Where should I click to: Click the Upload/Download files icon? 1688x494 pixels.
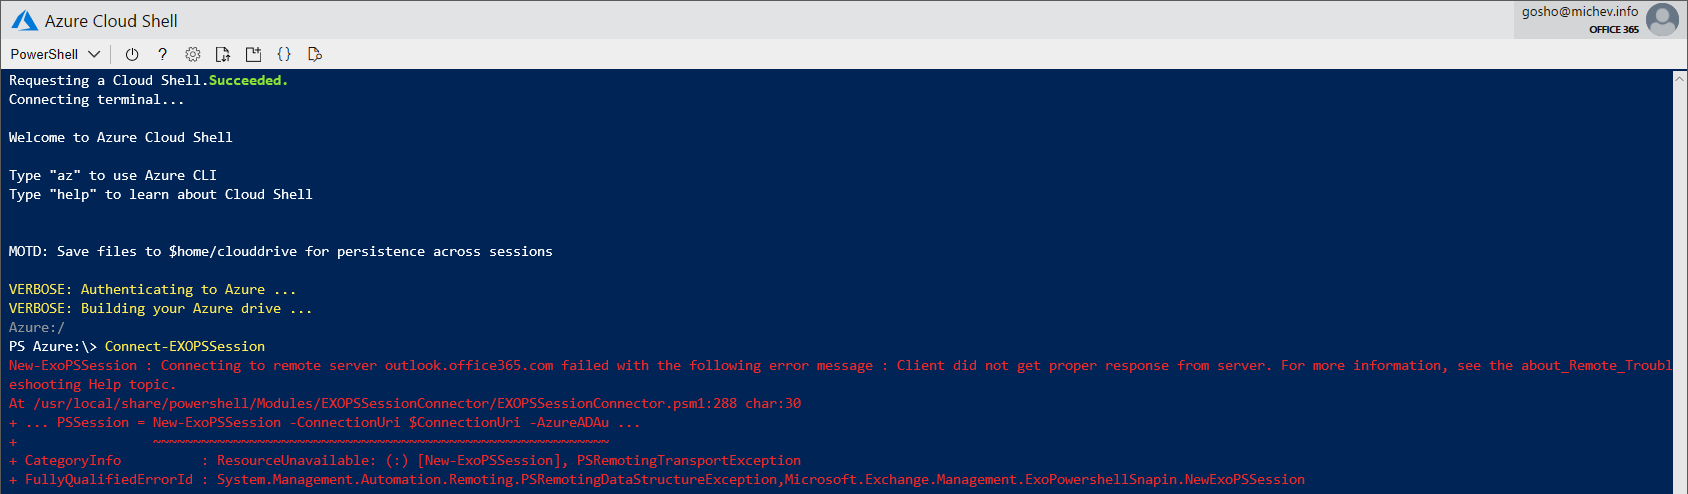223,54
